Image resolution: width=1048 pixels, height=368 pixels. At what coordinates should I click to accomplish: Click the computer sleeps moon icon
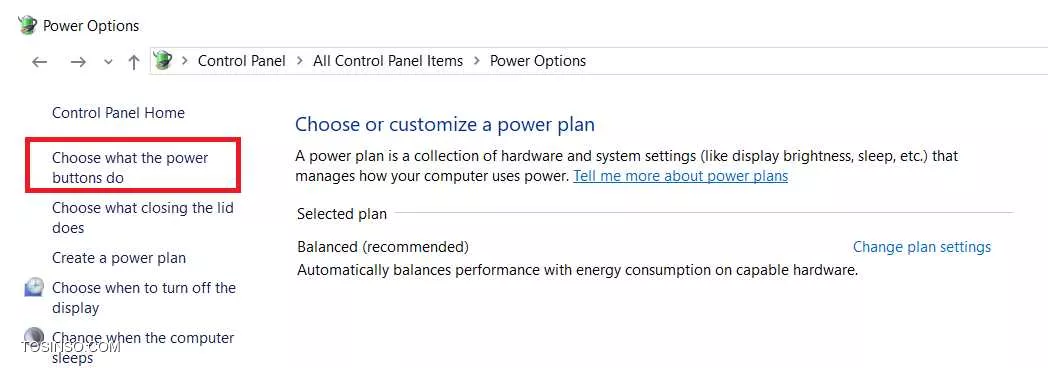coord(34,337)
